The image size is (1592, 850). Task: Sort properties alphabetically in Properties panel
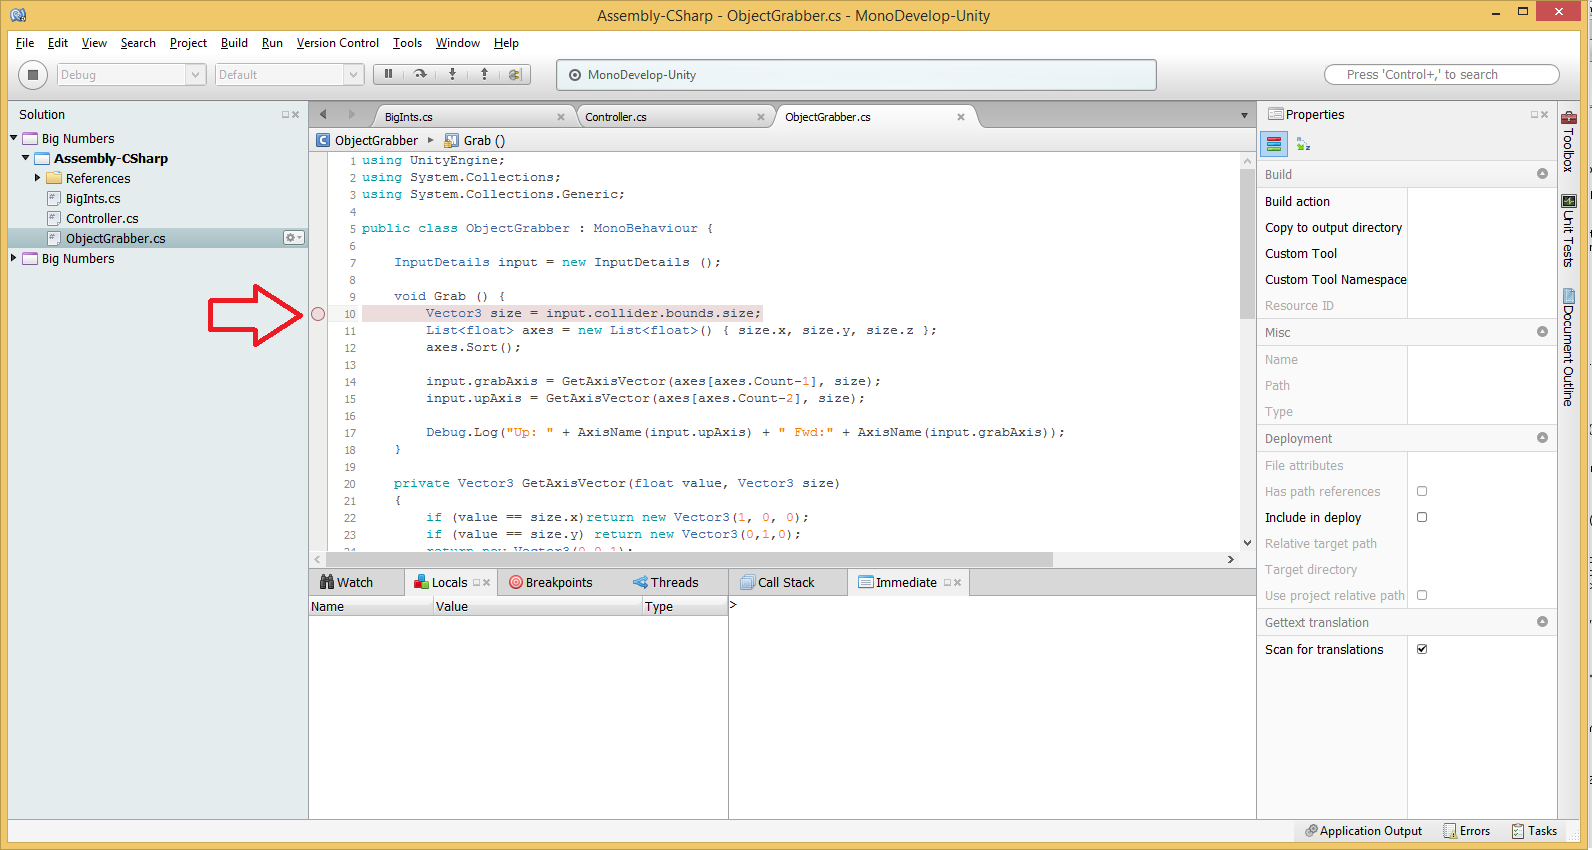(x=1303, y=145)
